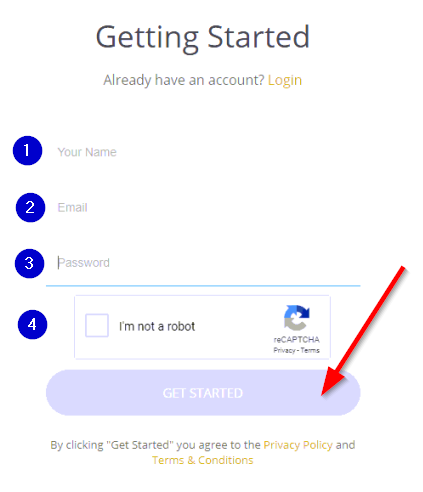This screenshot has width=423, height=492.
Task: Click the blue circle numbered 2
Action: [30, 207]
